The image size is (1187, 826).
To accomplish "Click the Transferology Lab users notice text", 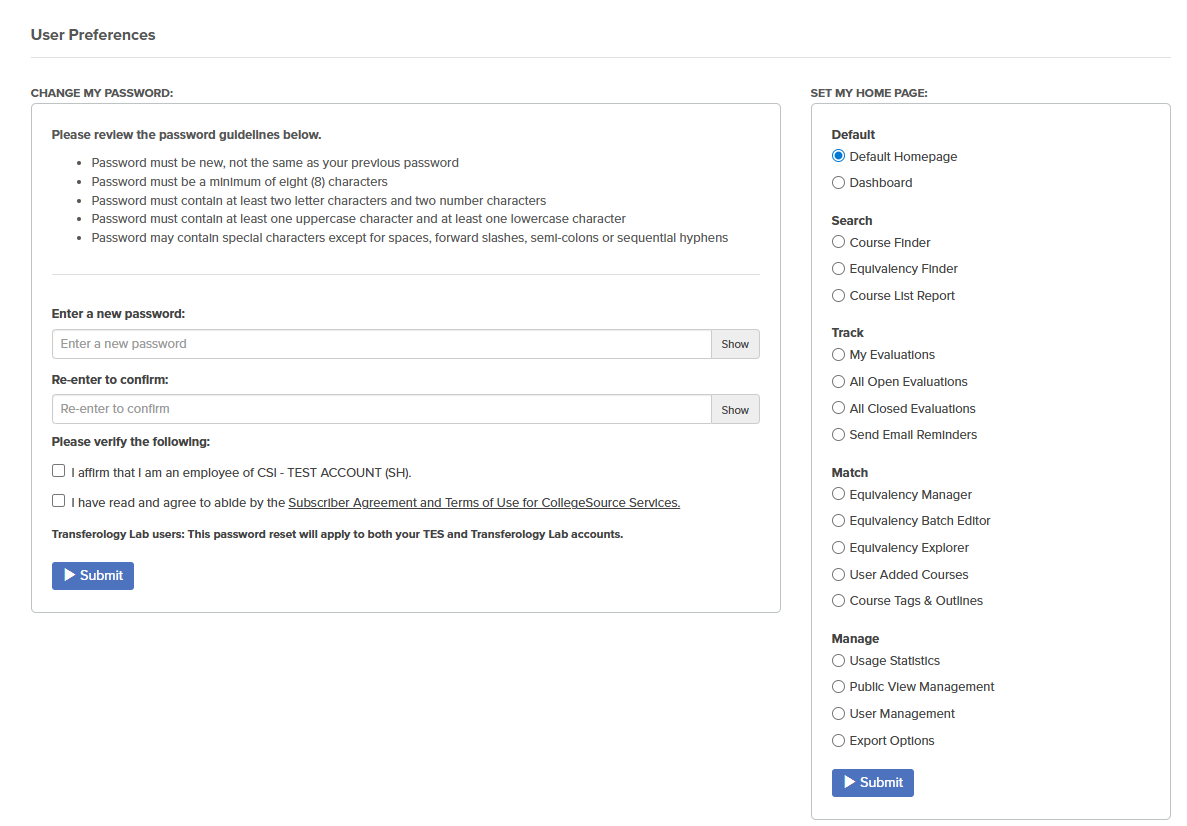I will 338,535.
